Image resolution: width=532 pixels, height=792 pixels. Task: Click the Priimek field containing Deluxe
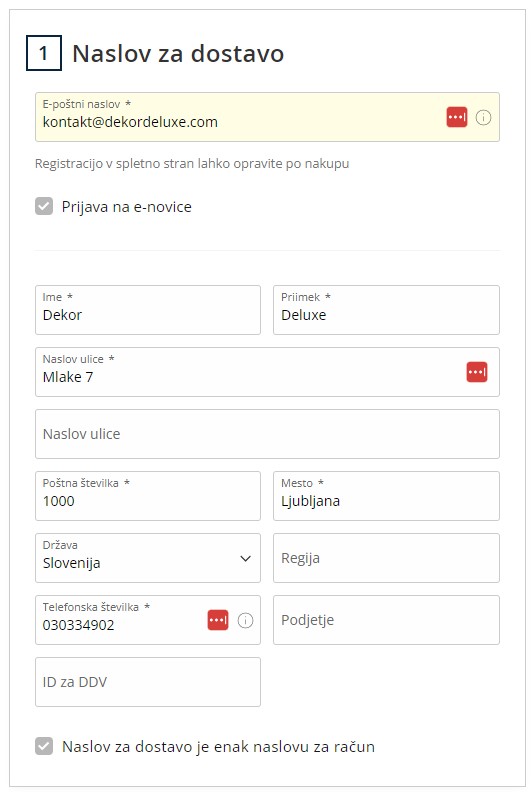click(386, 310)
